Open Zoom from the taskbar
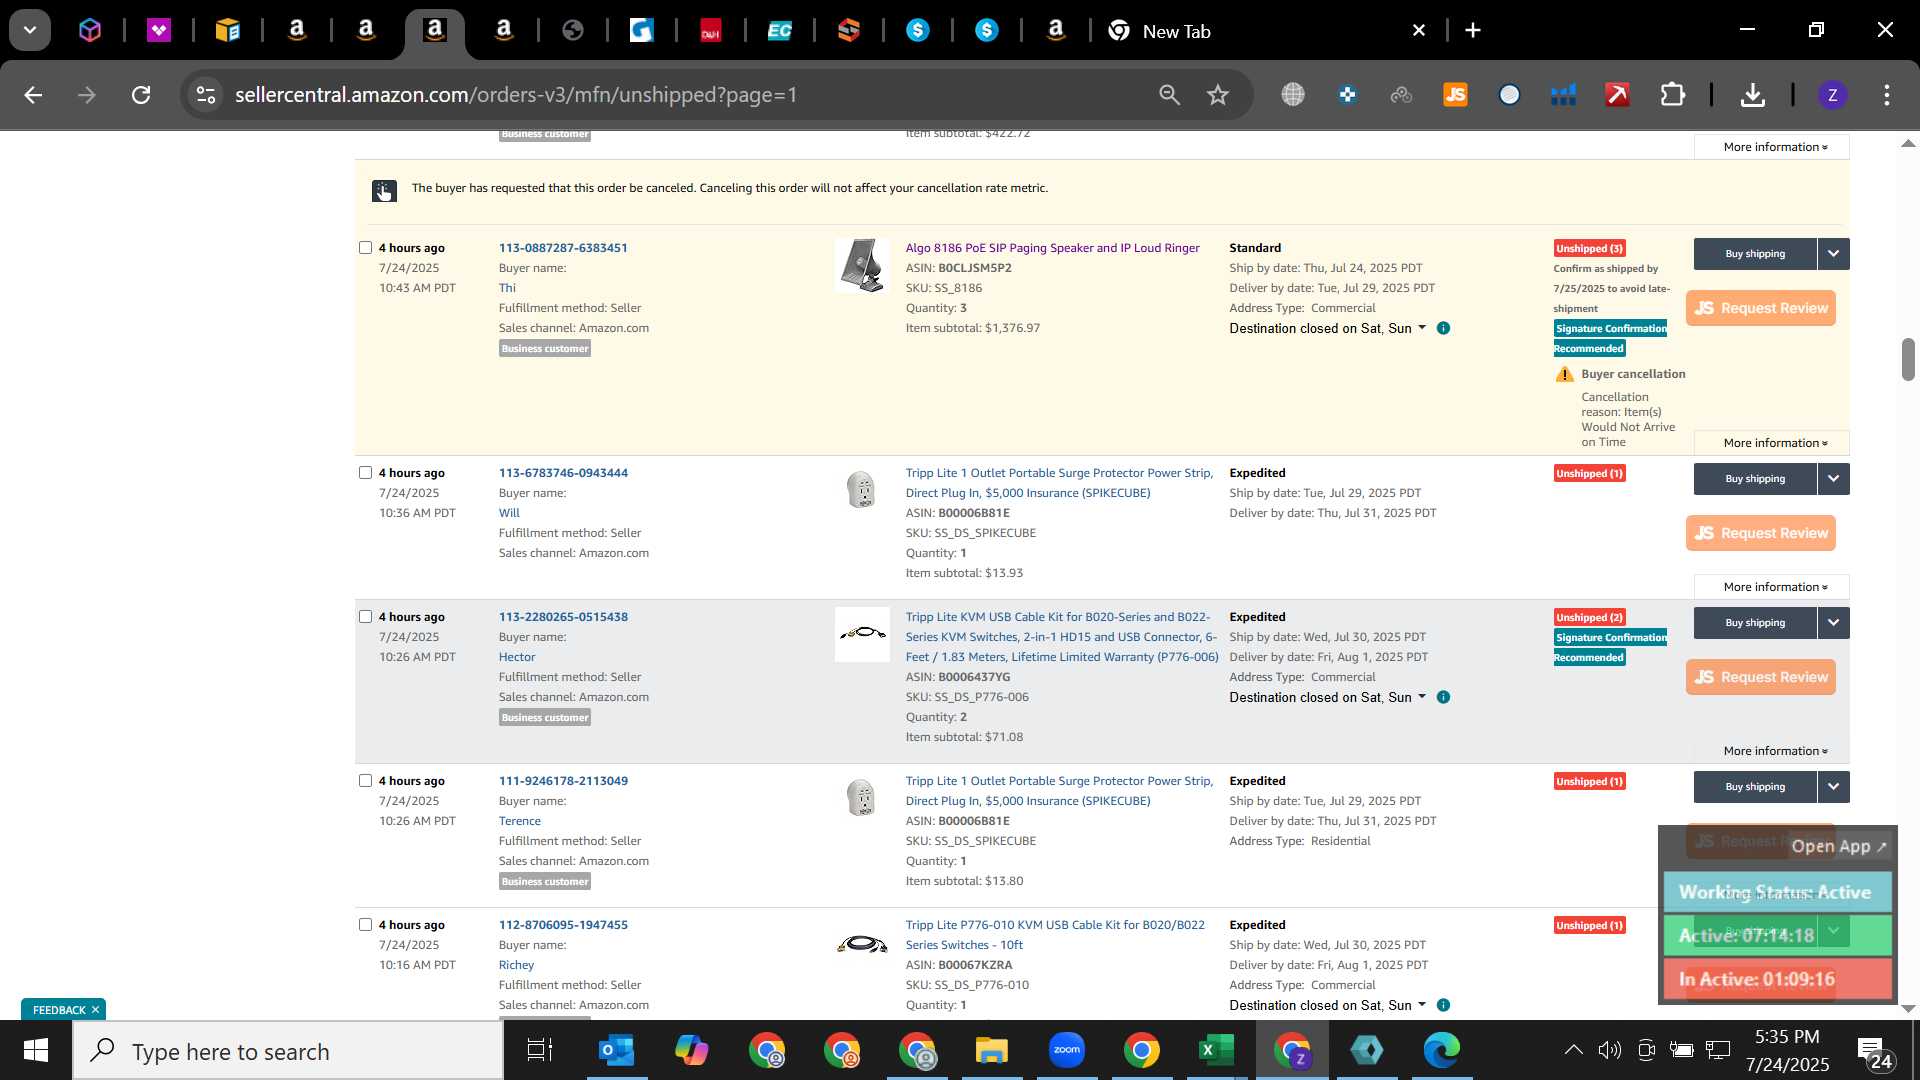This screenshot has width=1920, height=1080. point(1067,1050)
